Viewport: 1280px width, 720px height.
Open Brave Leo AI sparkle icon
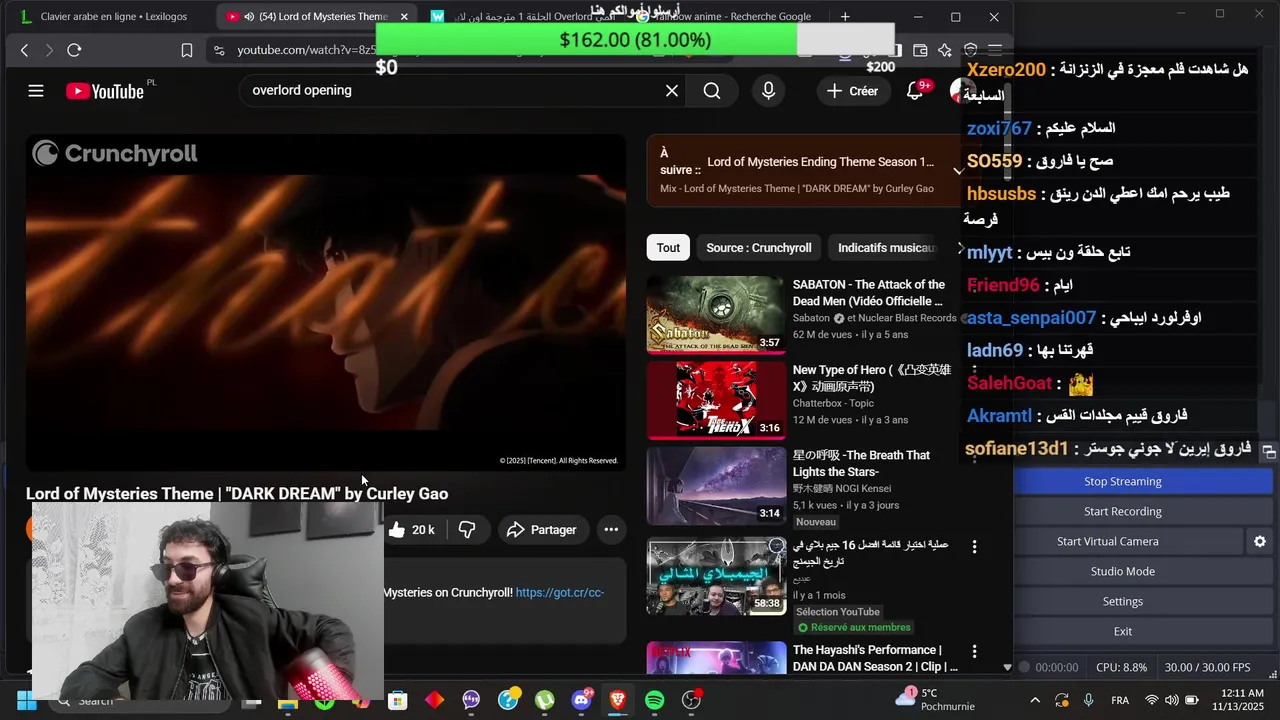coord(945,50)
